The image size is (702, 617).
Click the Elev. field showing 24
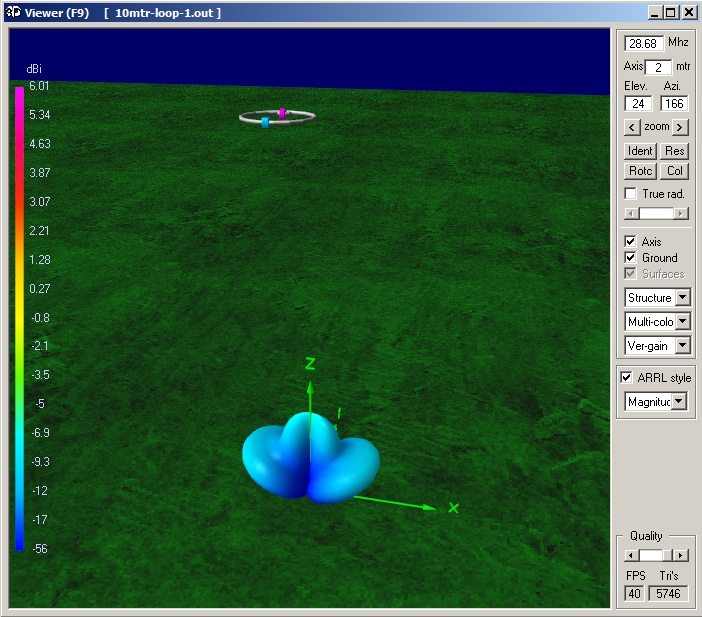638,103
